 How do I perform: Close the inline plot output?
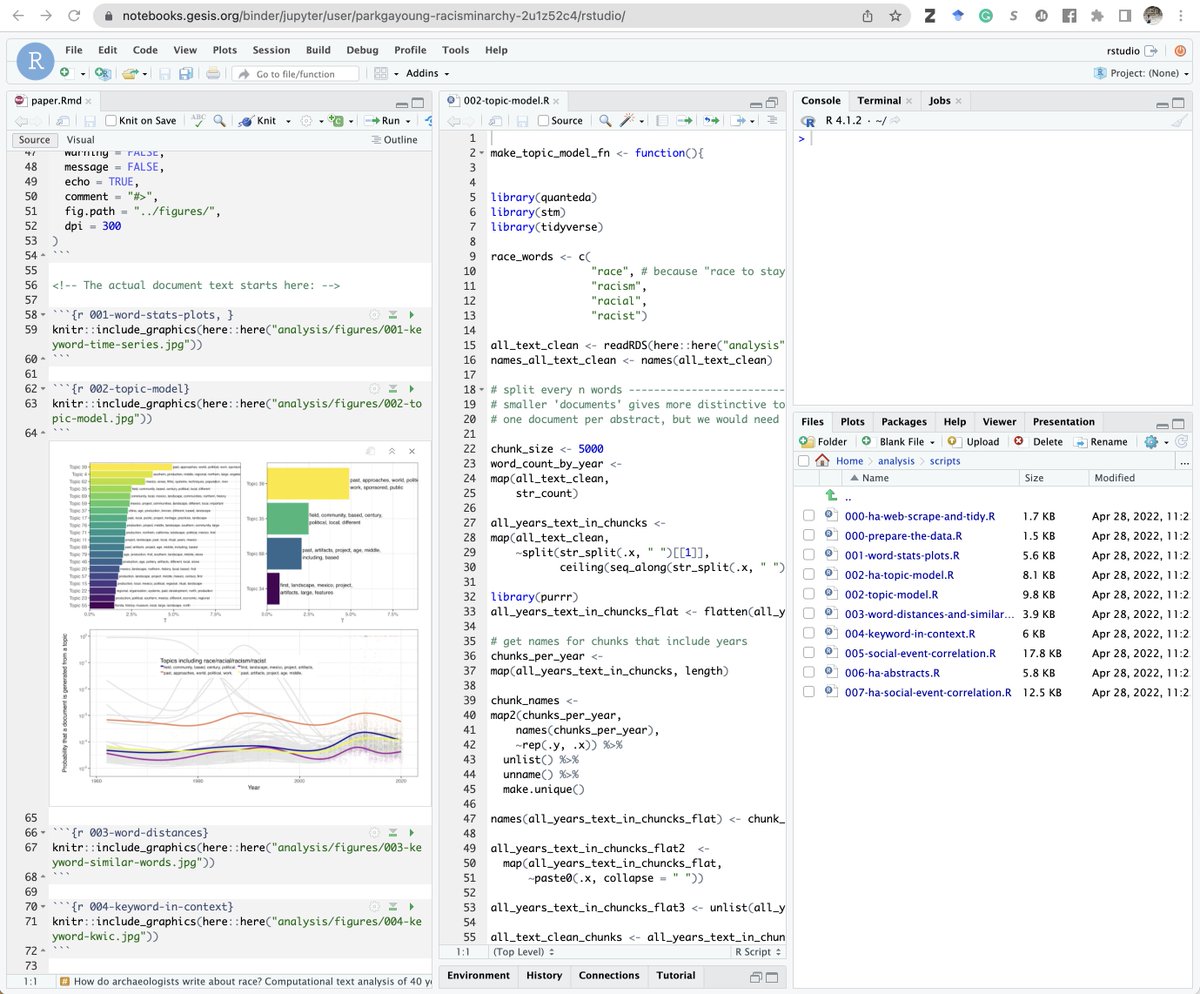(x=412, y=451)
